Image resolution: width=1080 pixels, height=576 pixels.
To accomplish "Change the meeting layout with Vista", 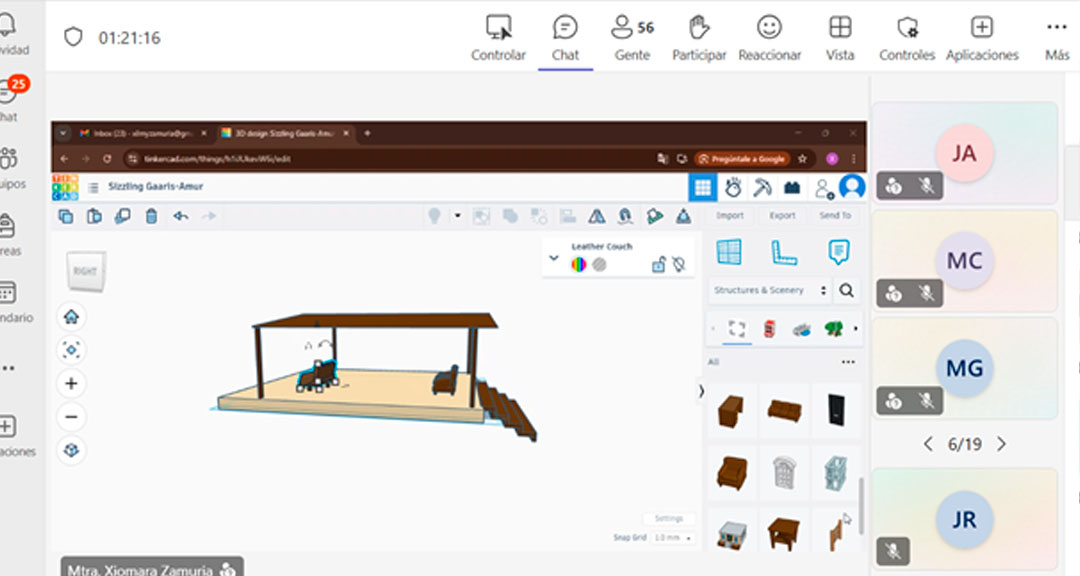I will (840, 37).
